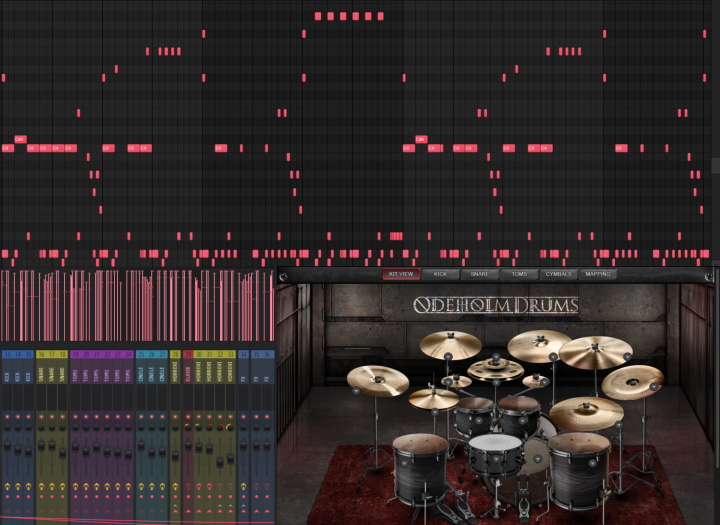Open the hi-hat dropdown arrow
The width and height of the screenshot is (720, 525).
(x=434, y=412)
